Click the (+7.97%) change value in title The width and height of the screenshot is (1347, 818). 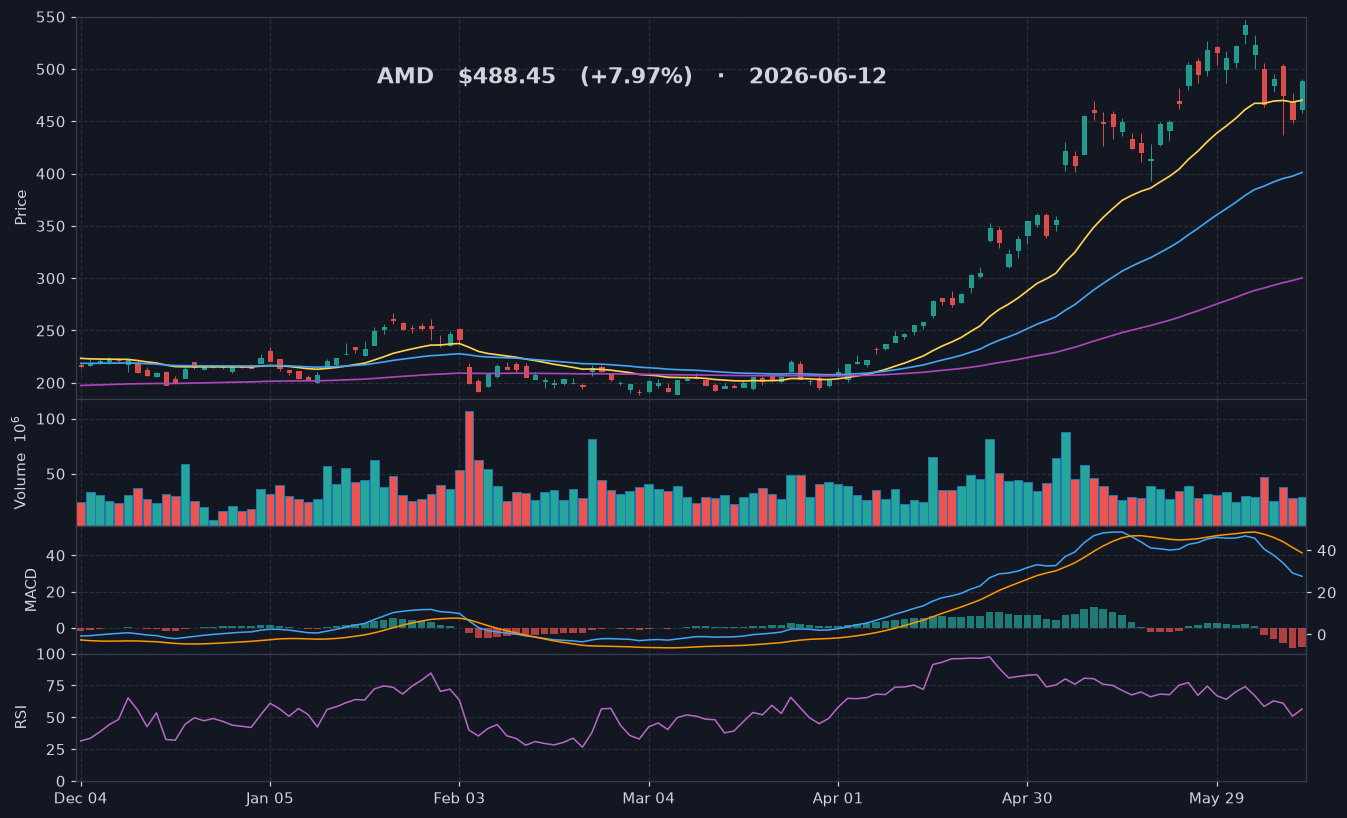tap(636, 77)
